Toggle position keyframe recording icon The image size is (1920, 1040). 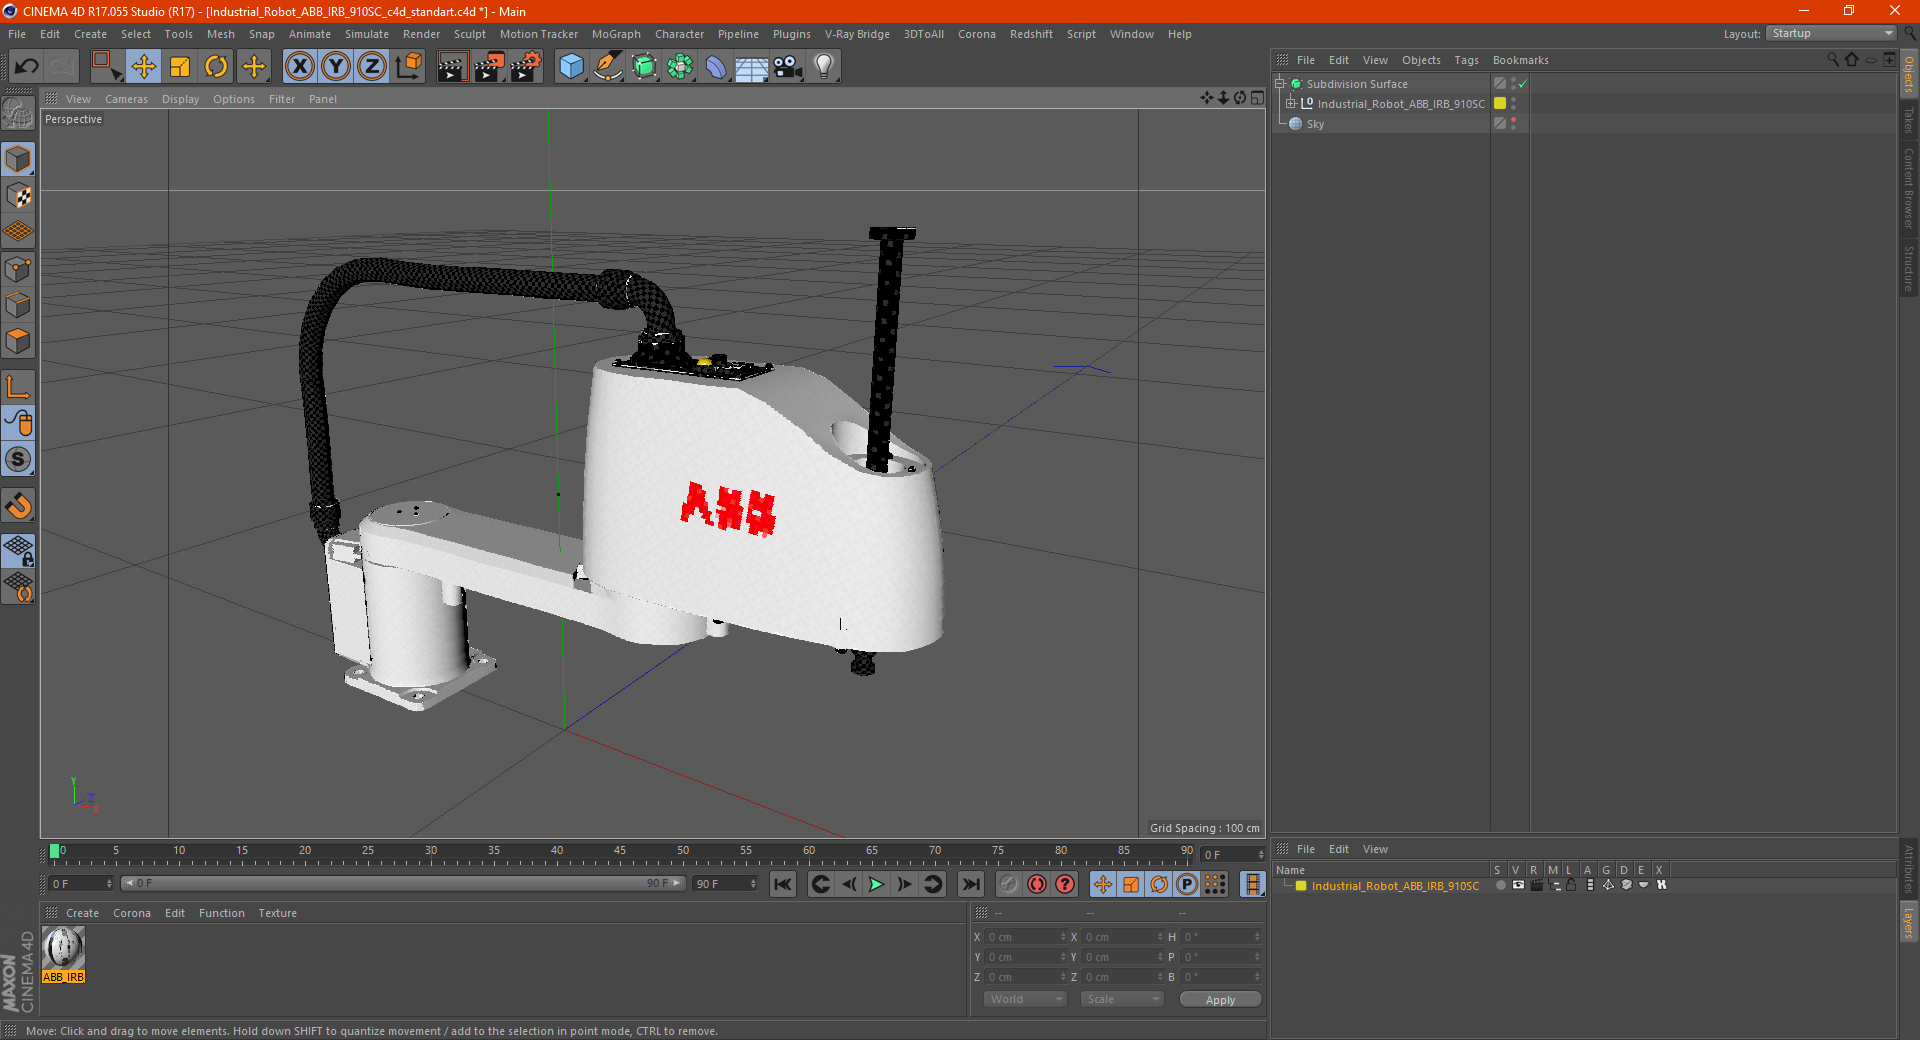coord(1102,884)
